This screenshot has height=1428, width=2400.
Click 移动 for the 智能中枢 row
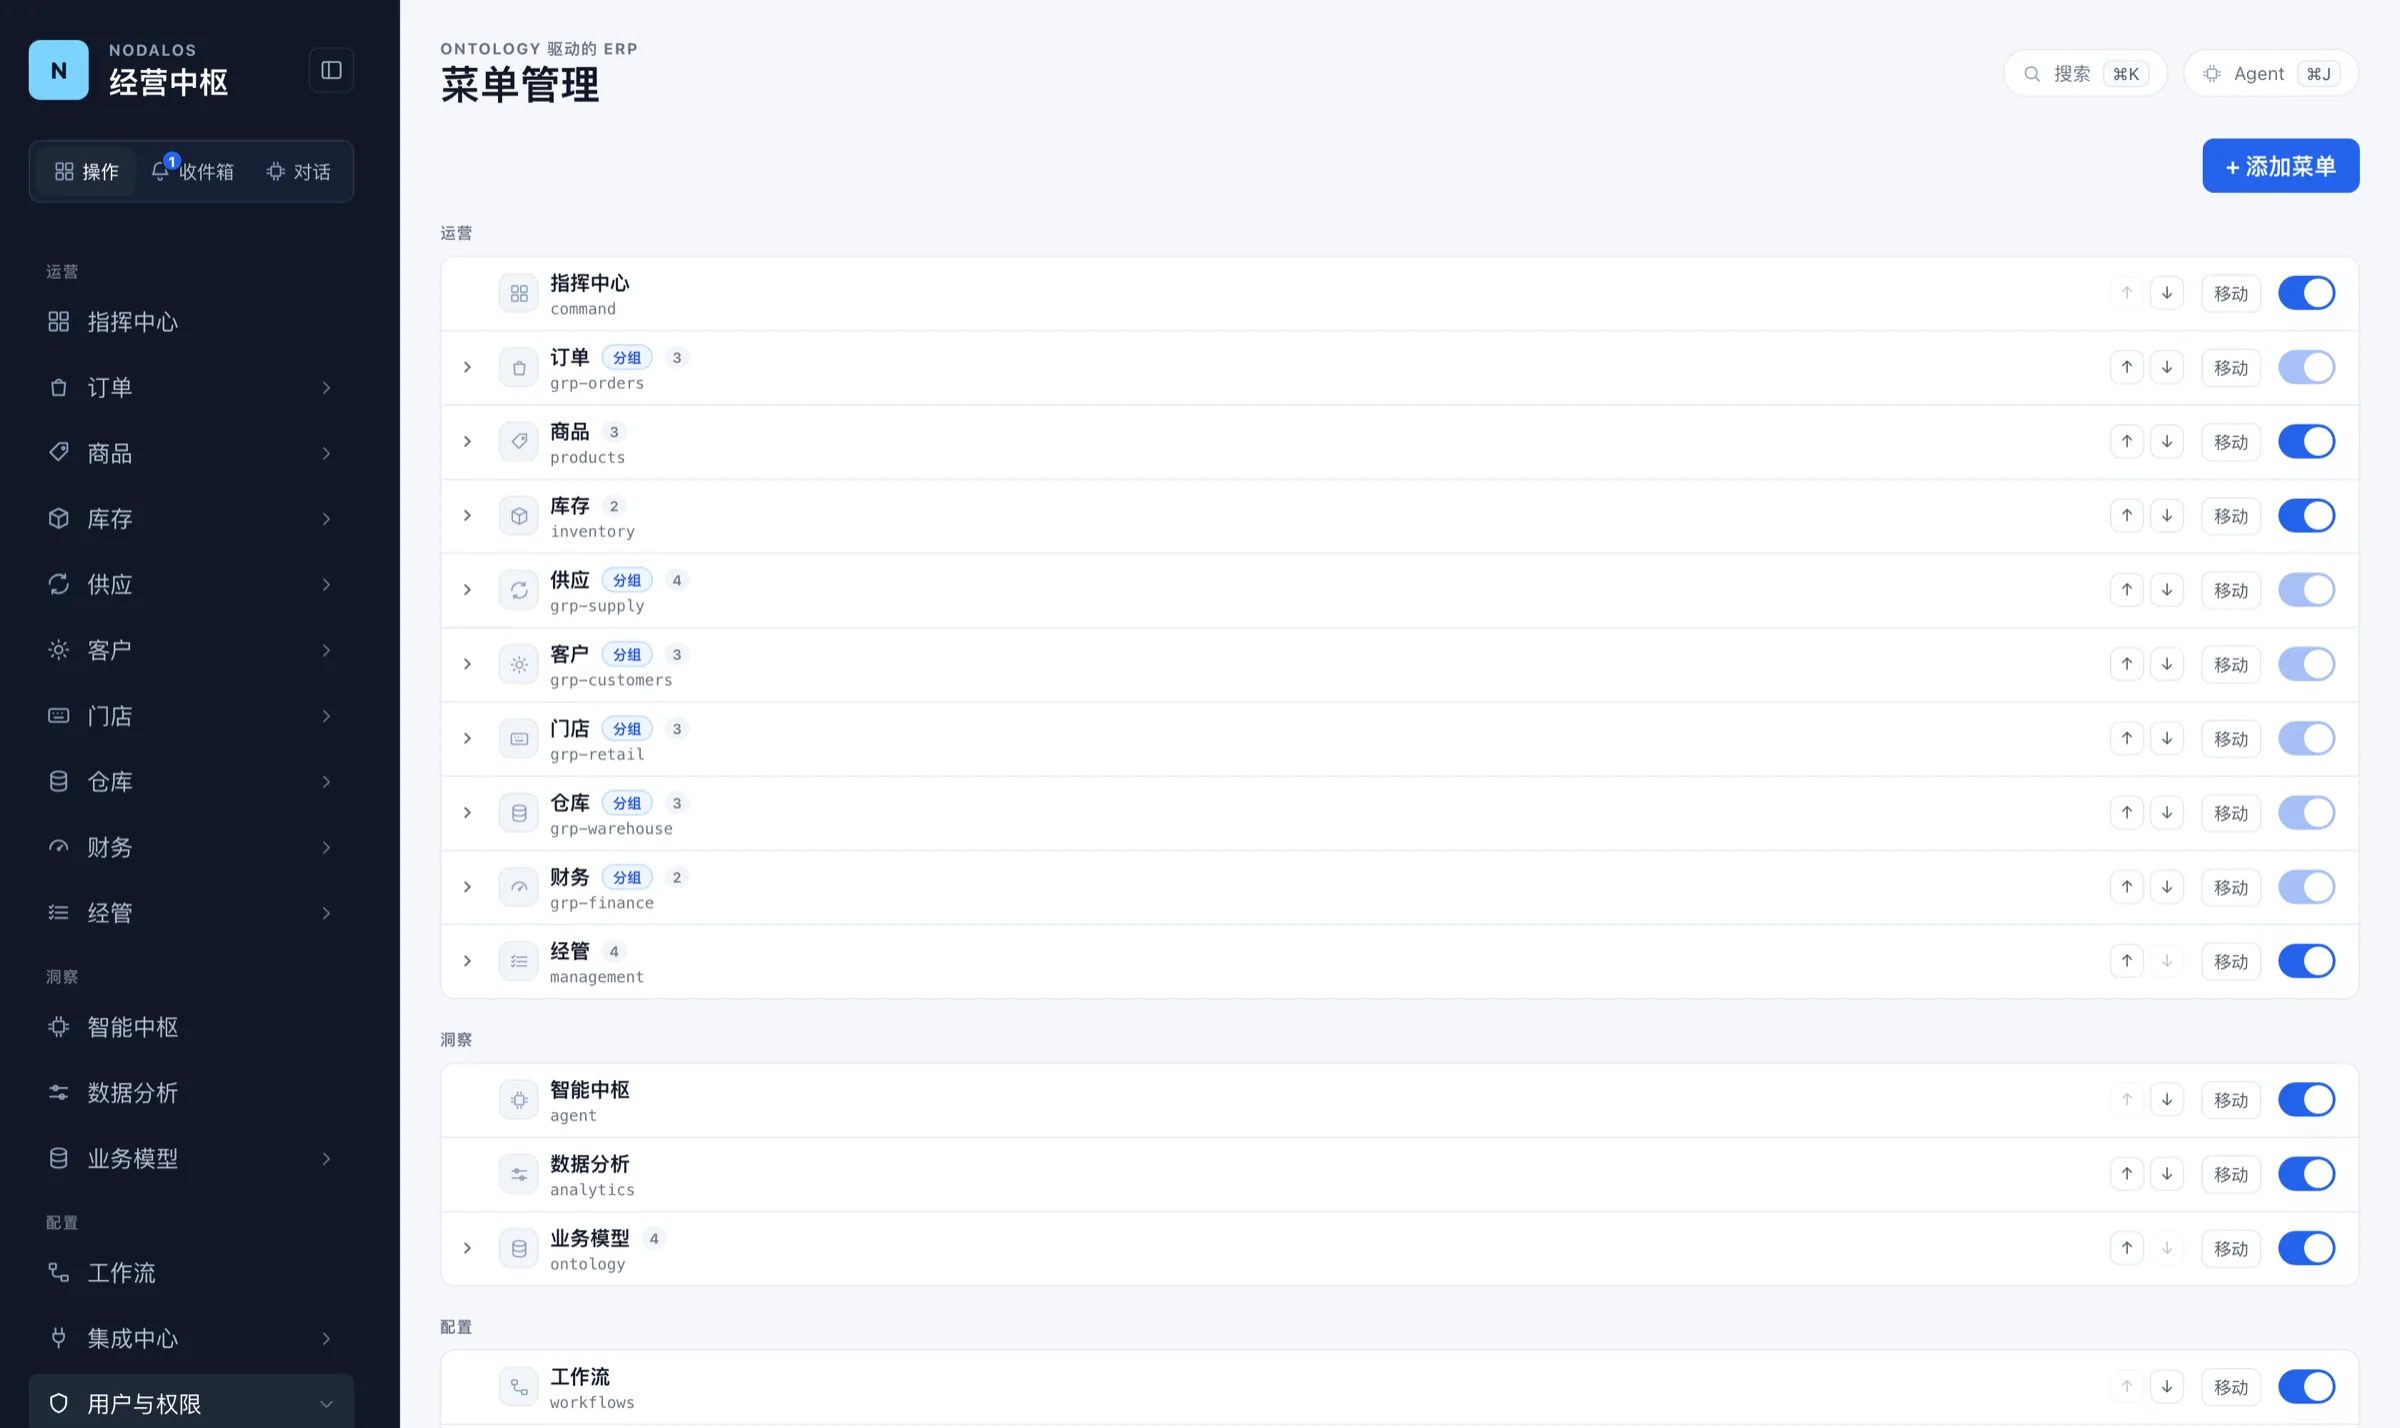[x=2230, y=1100]
